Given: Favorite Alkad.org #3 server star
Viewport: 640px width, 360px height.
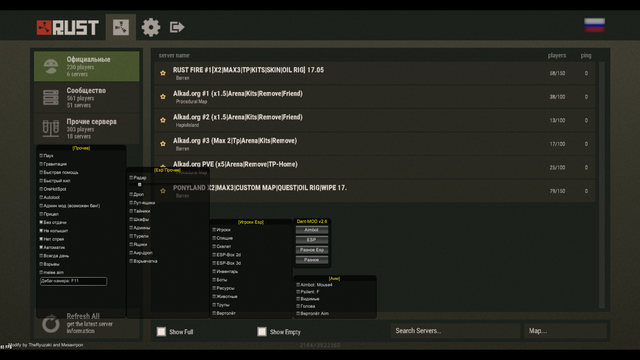Looking at the screenshot, I should point(163,144).
